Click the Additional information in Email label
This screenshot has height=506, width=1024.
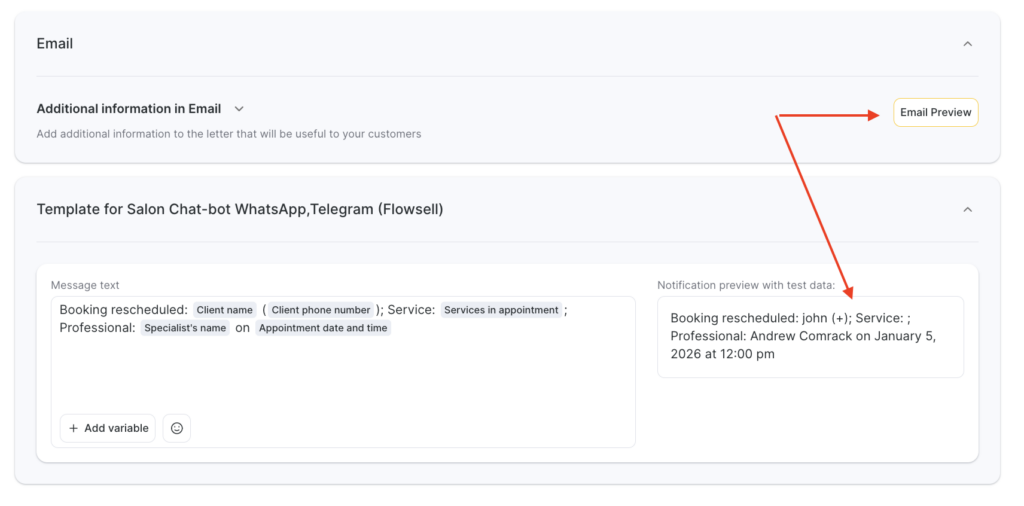coord(129,109)
